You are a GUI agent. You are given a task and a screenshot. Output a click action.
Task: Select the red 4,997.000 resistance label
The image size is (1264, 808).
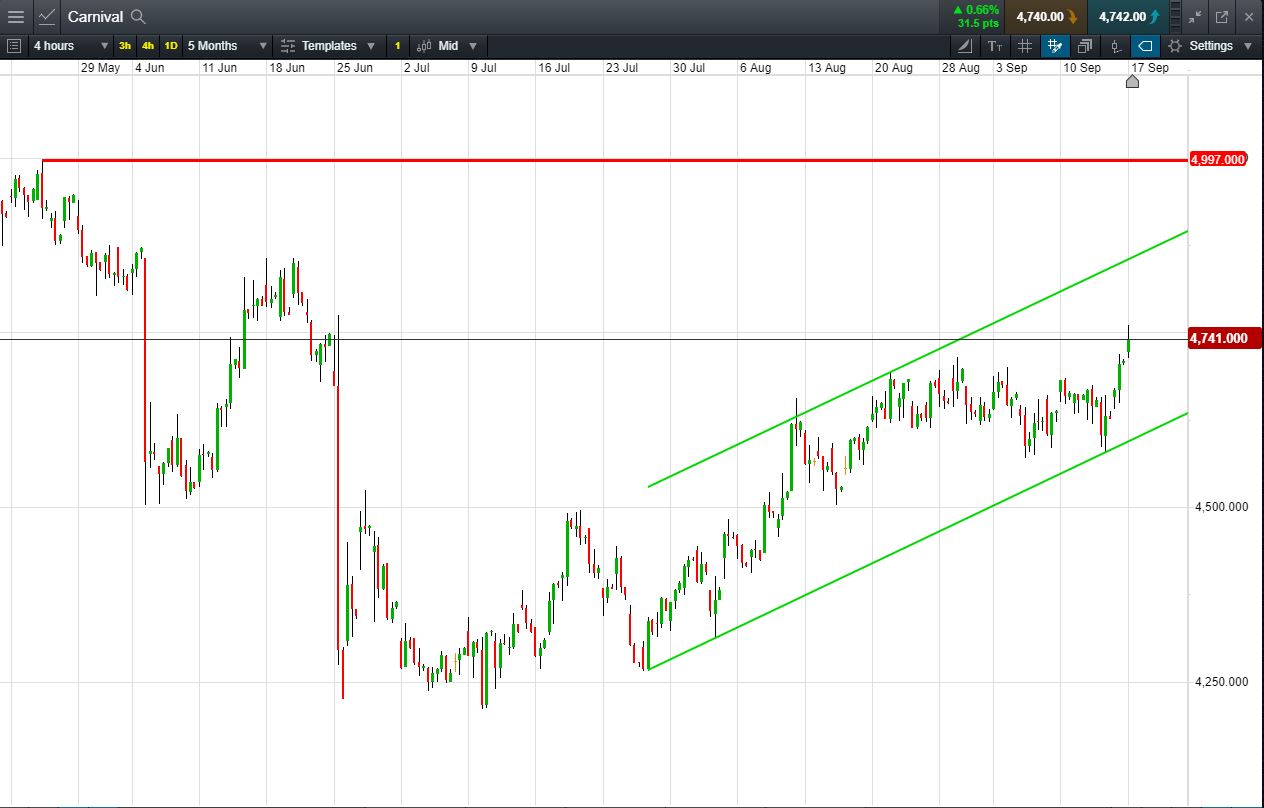1218,160
